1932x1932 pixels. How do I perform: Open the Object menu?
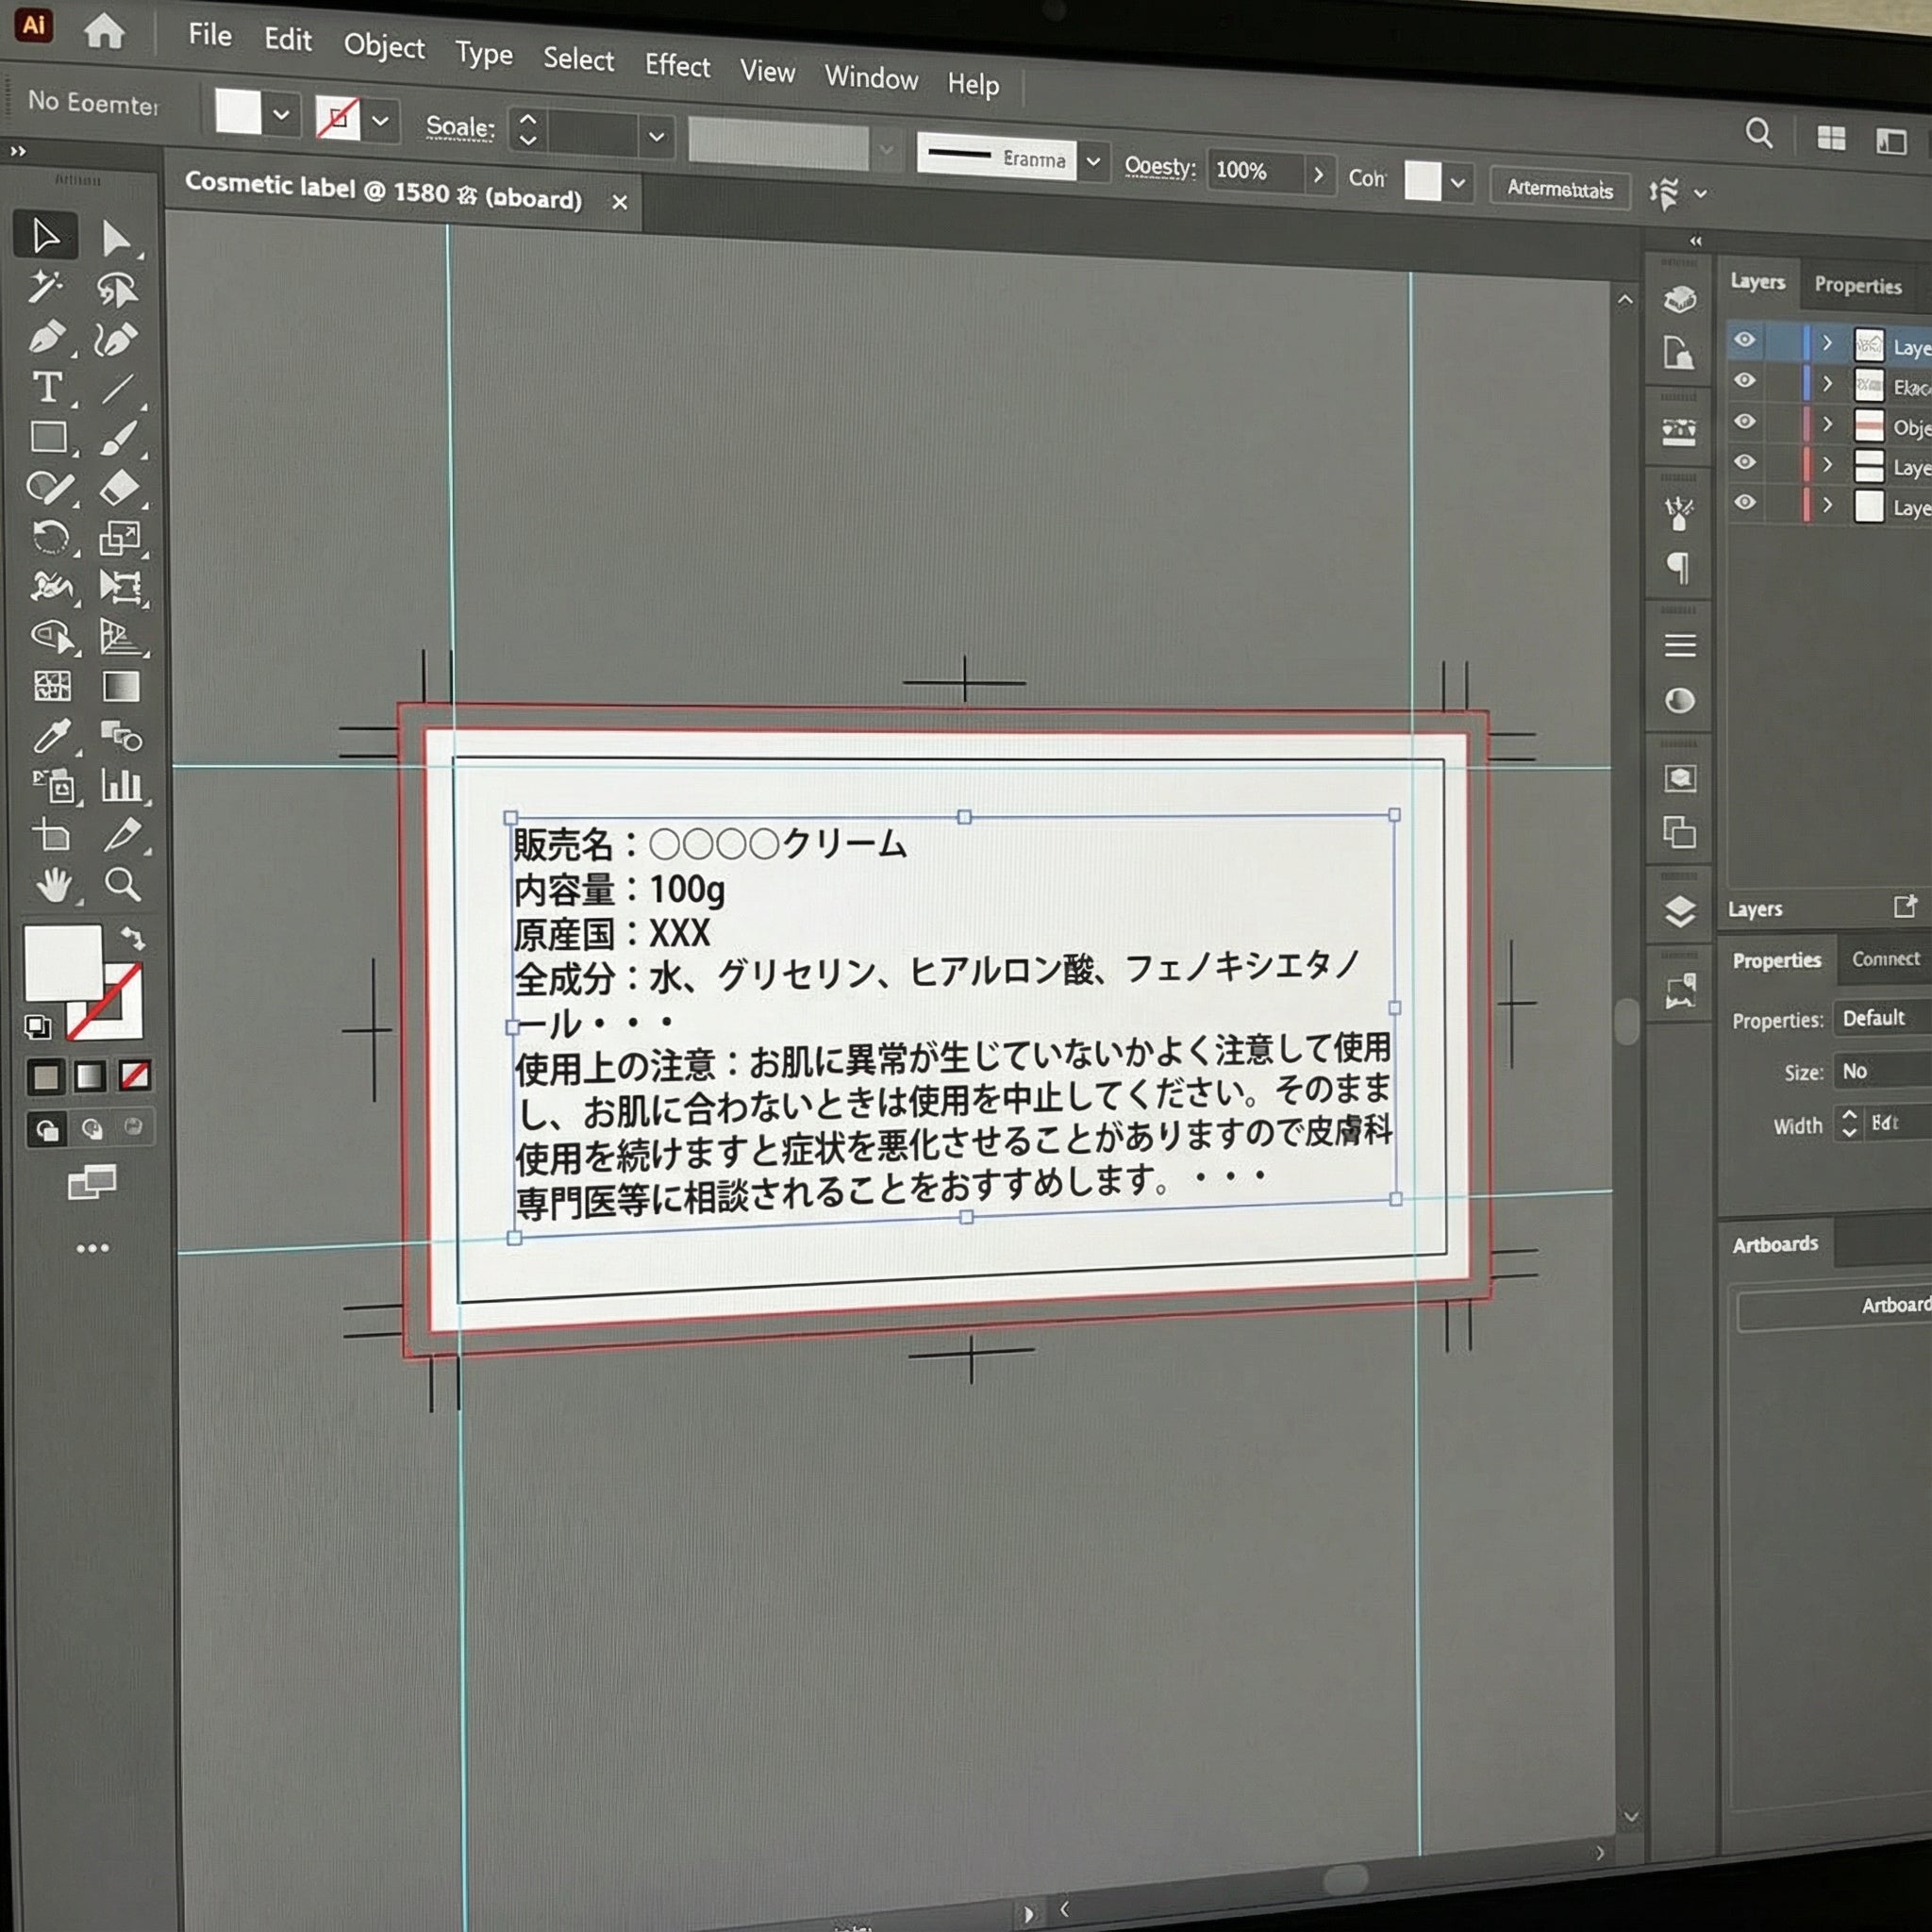(x=383, y=48)
